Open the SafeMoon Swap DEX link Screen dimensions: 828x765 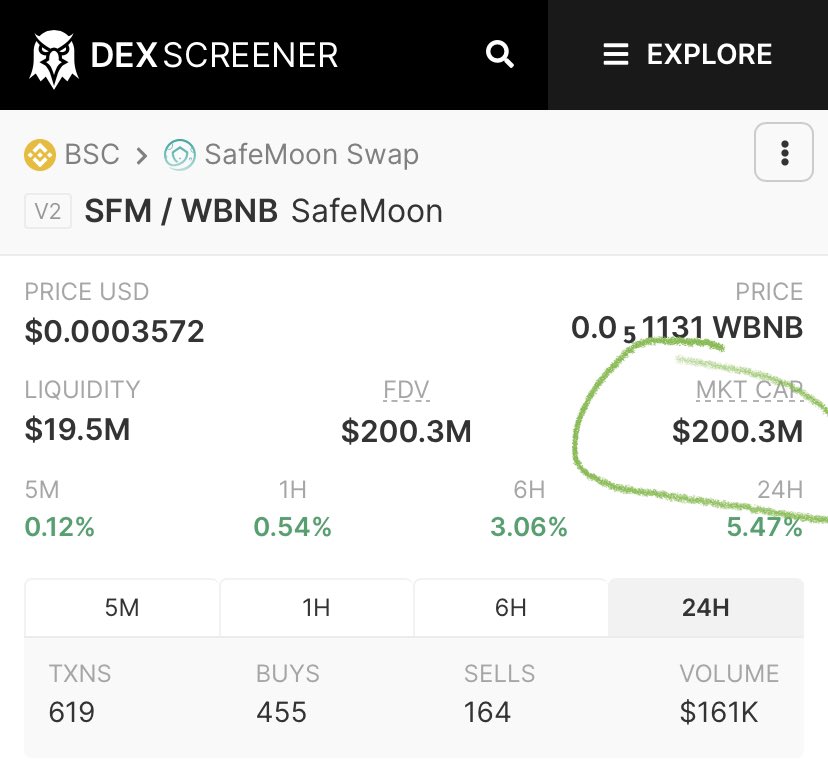coord(312,155)
